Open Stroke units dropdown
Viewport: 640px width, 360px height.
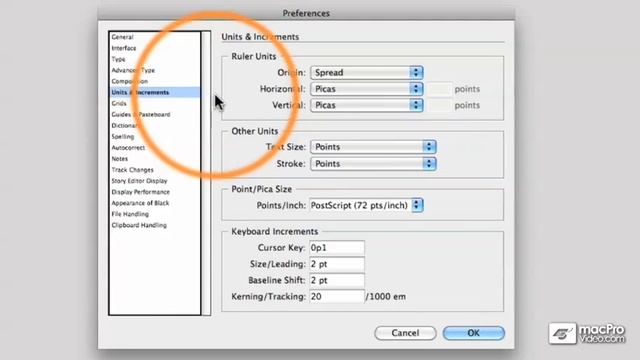[373, 164]
